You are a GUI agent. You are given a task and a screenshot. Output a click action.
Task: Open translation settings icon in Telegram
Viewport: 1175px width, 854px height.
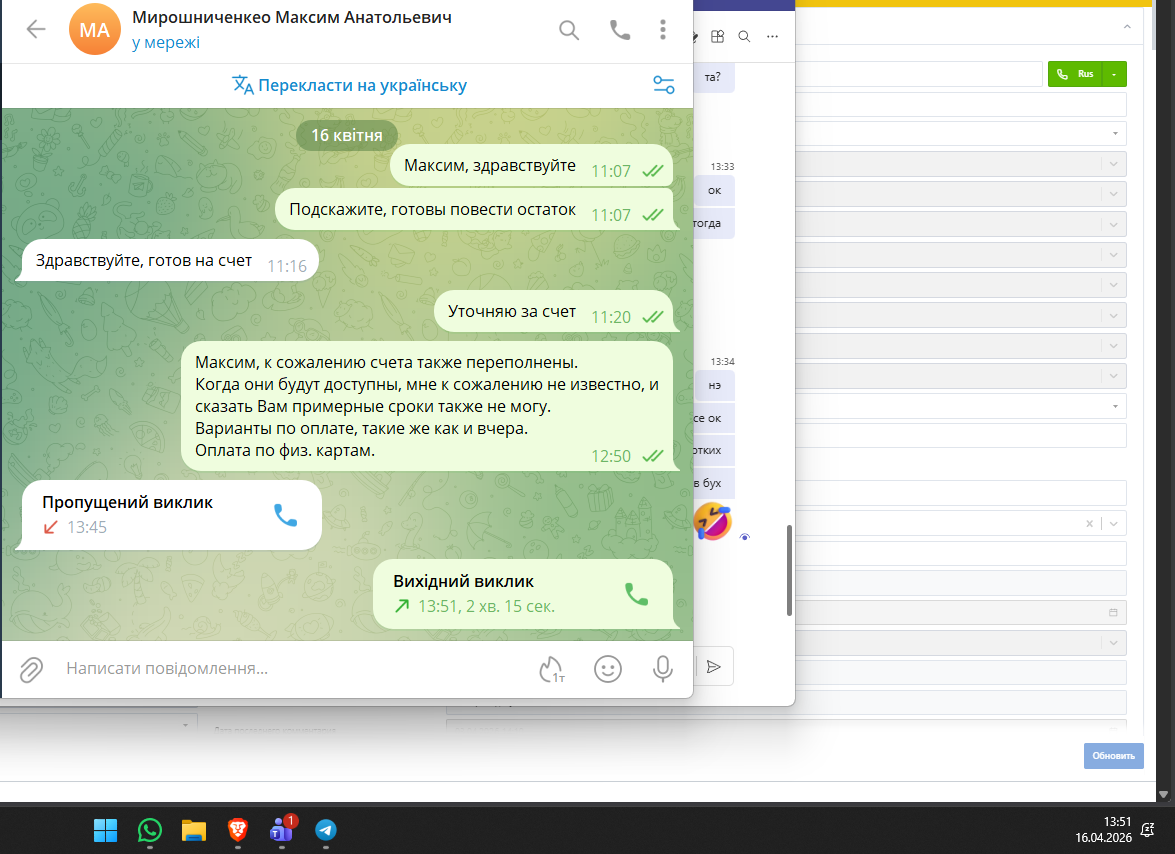[x=663, y=85]
